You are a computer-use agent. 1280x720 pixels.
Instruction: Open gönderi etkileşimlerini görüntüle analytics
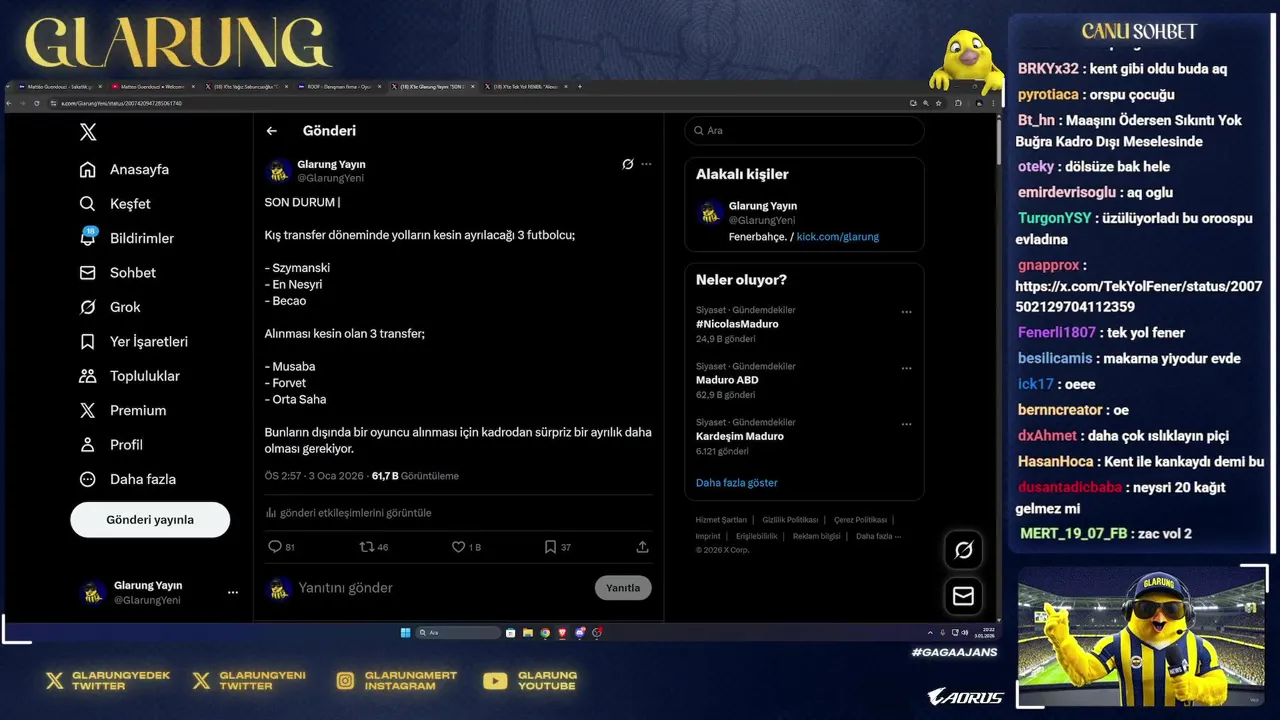pos(348,513)
